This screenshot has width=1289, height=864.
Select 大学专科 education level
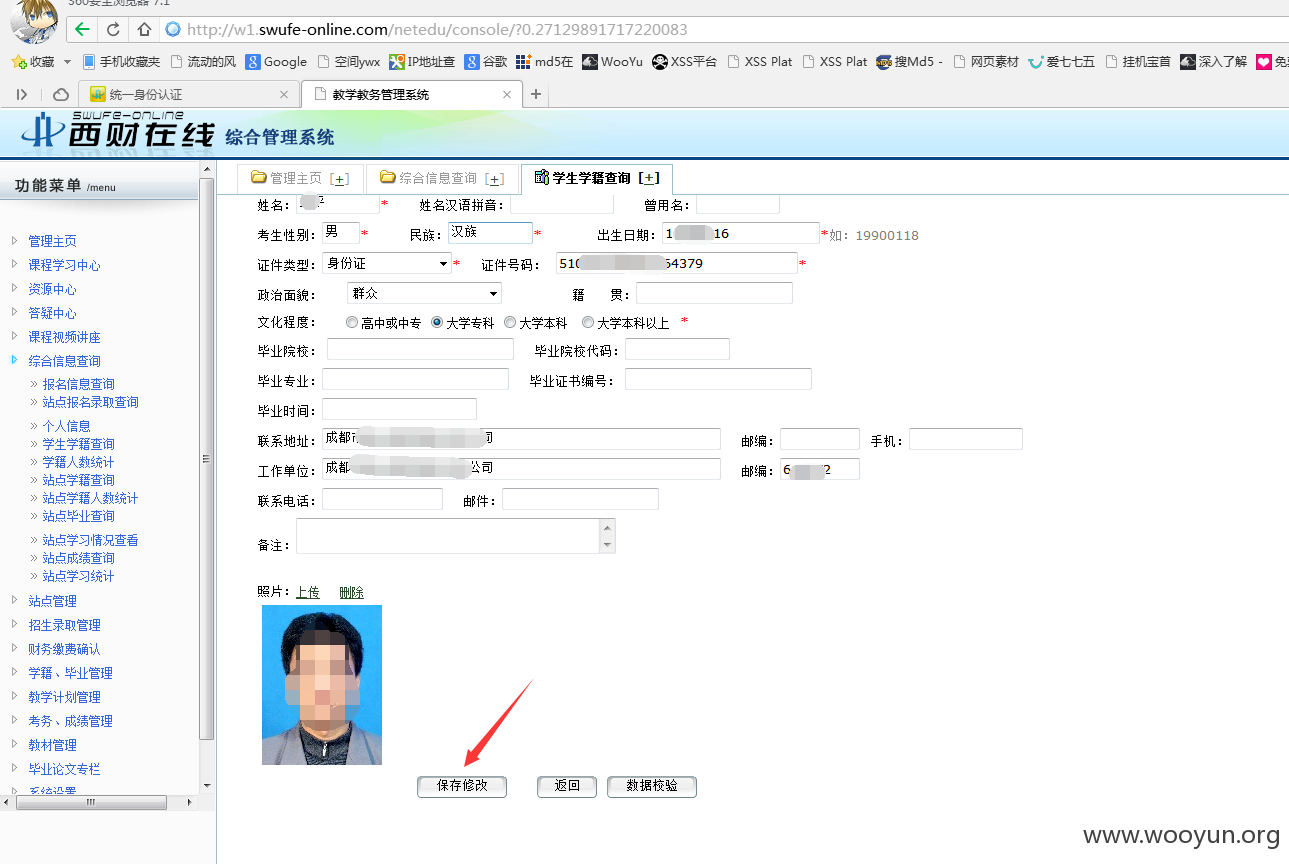coord(437,323)
